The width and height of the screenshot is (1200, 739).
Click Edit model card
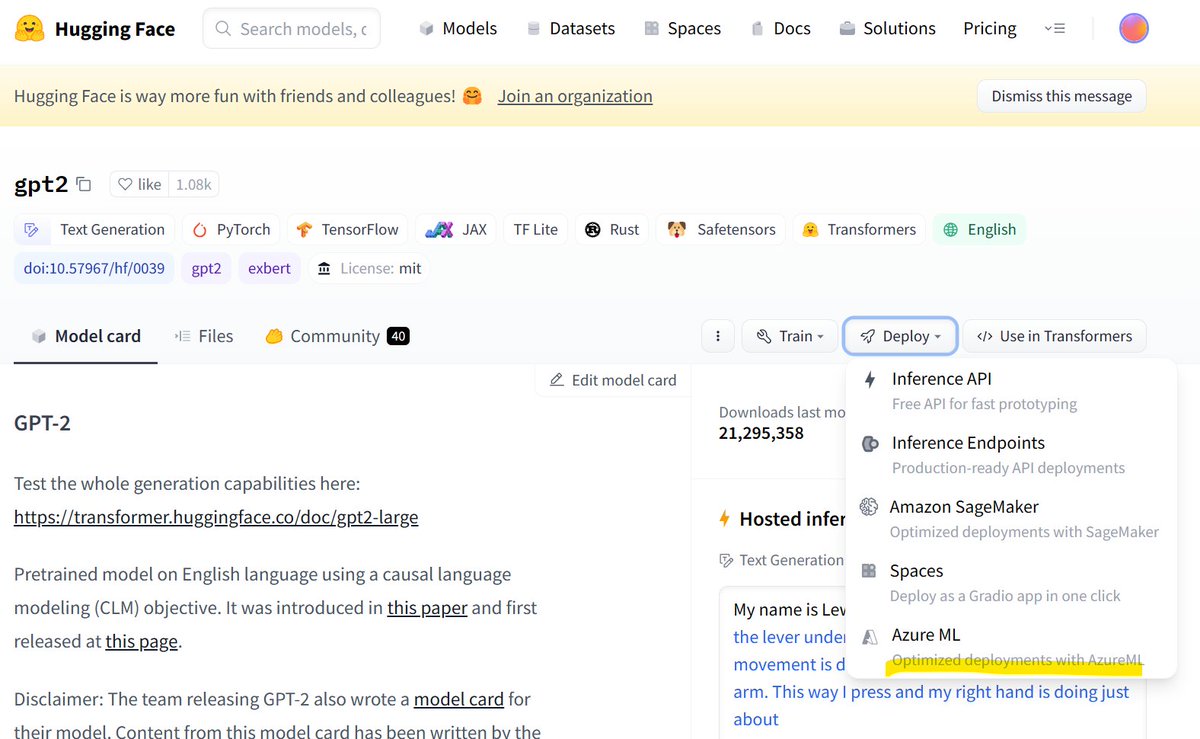click(613, 380)
